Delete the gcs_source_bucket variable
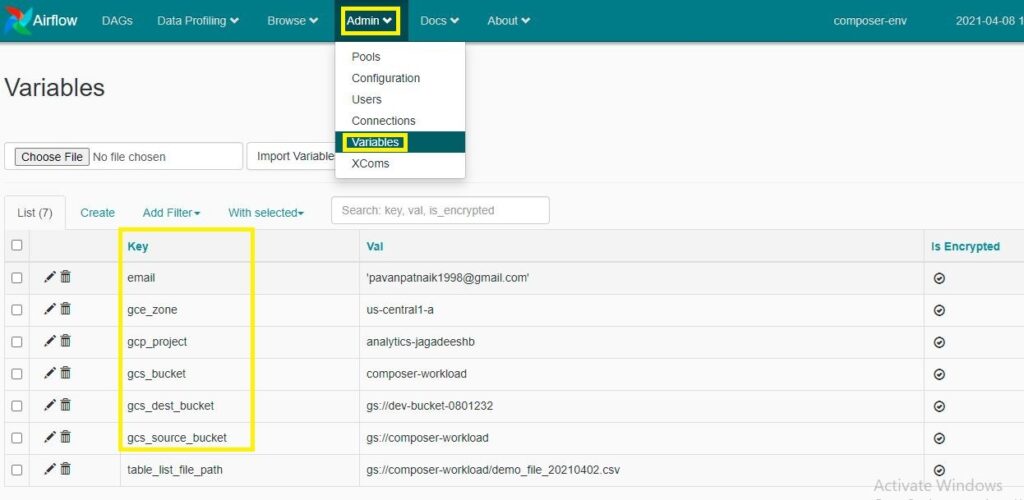The width and height of the screenshot is (1024, 500). point(66,437)
